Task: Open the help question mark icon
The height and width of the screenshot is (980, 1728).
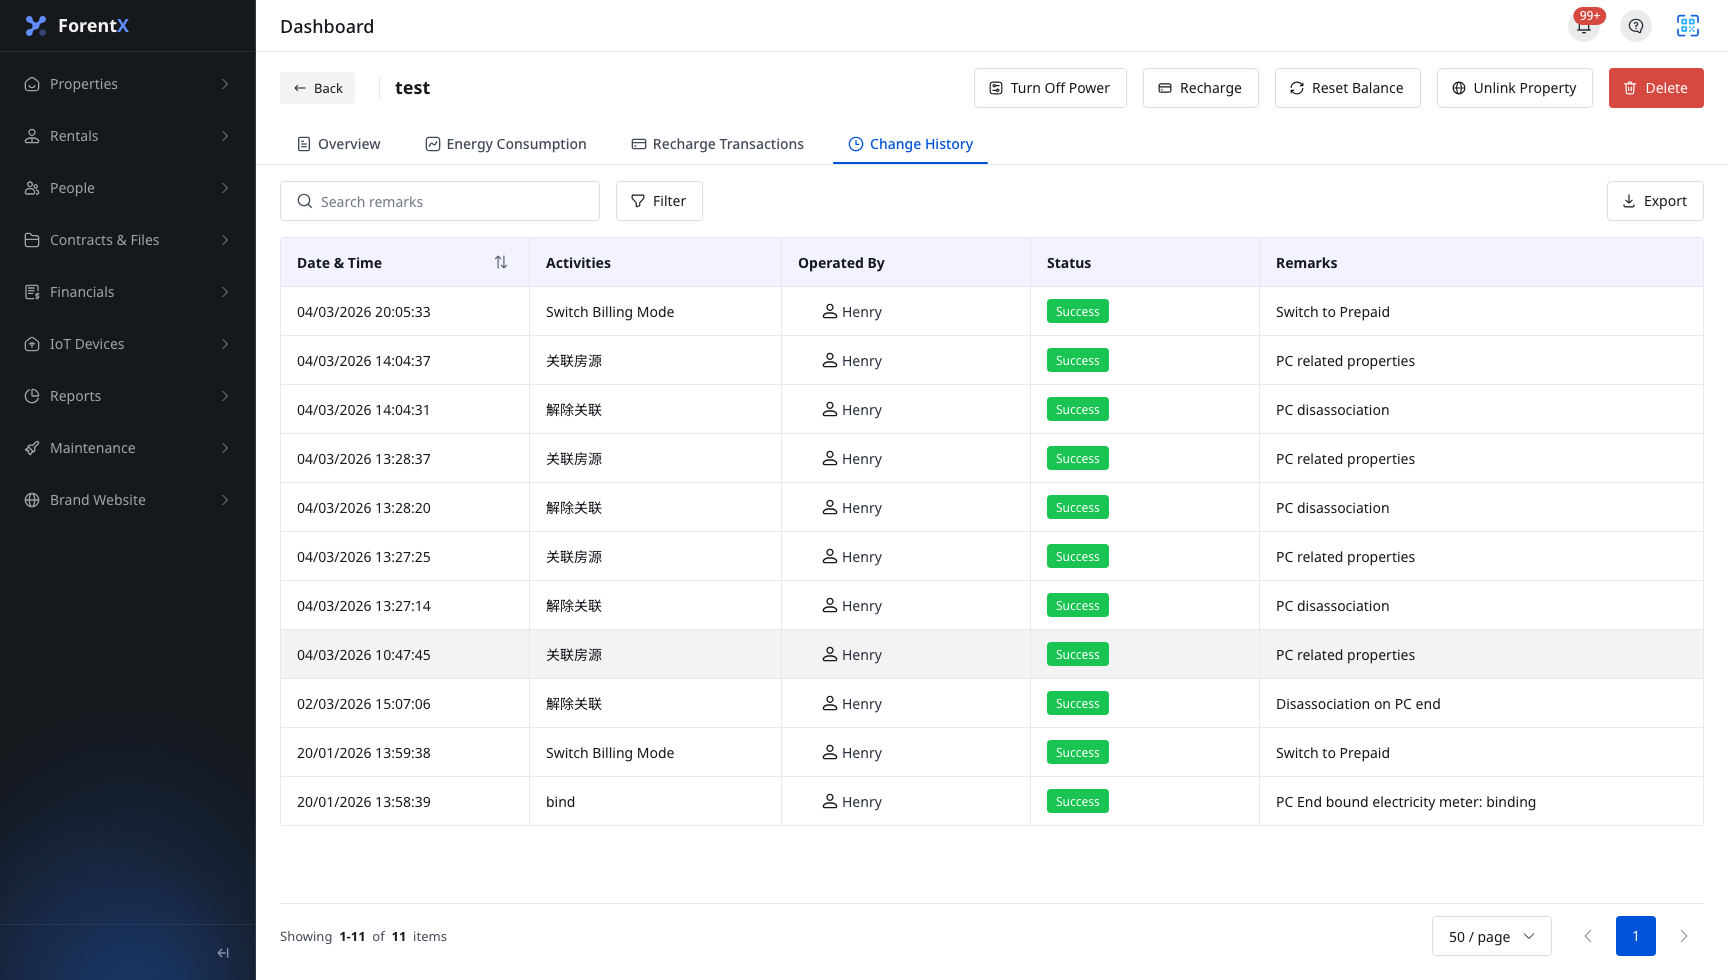Action: (1636, 26)
